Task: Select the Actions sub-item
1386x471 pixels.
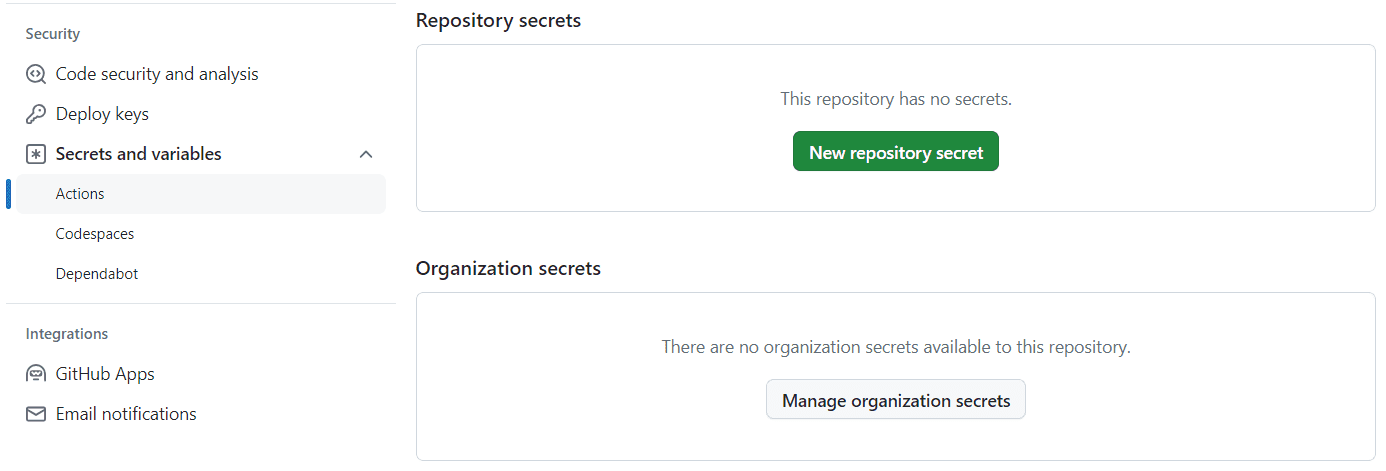Action: (200, 194)
